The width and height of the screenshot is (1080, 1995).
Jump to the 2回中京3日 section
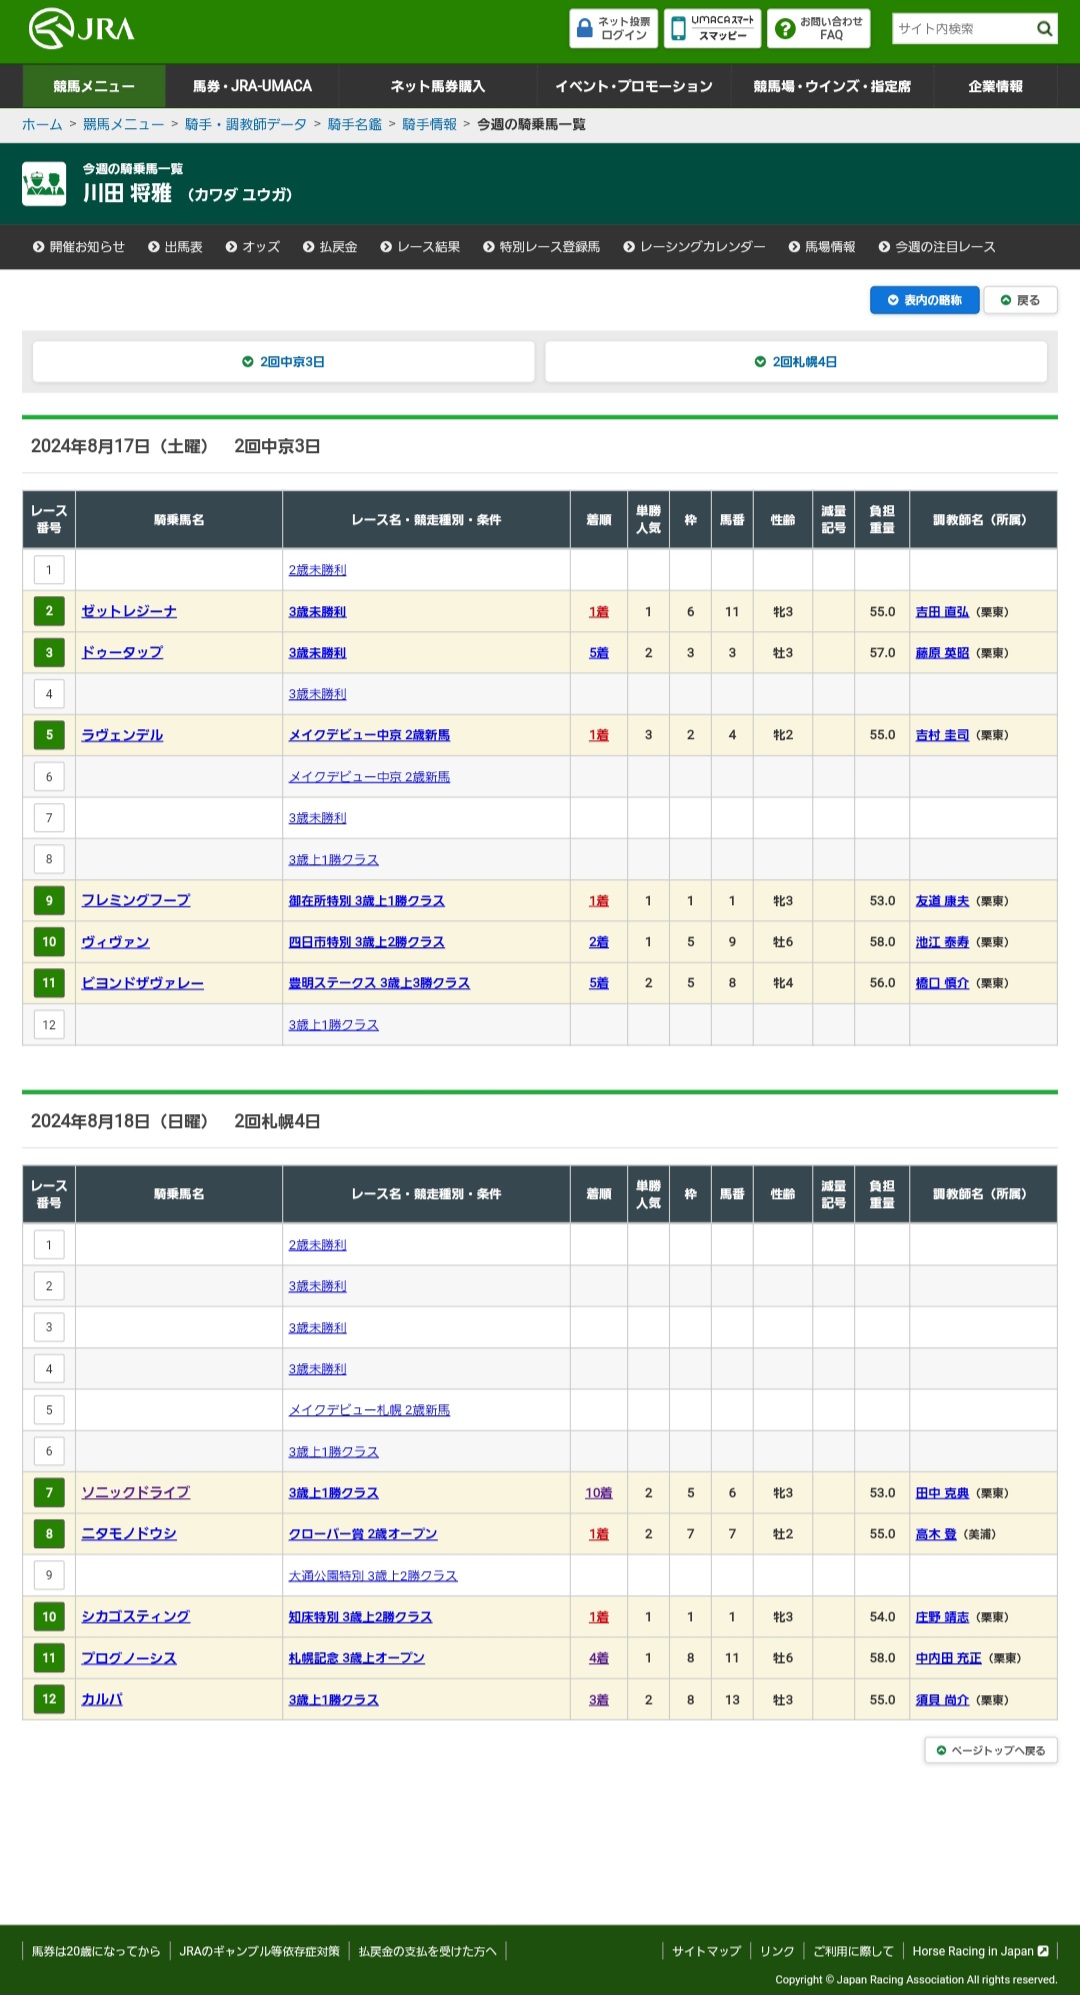coord(283,361)
